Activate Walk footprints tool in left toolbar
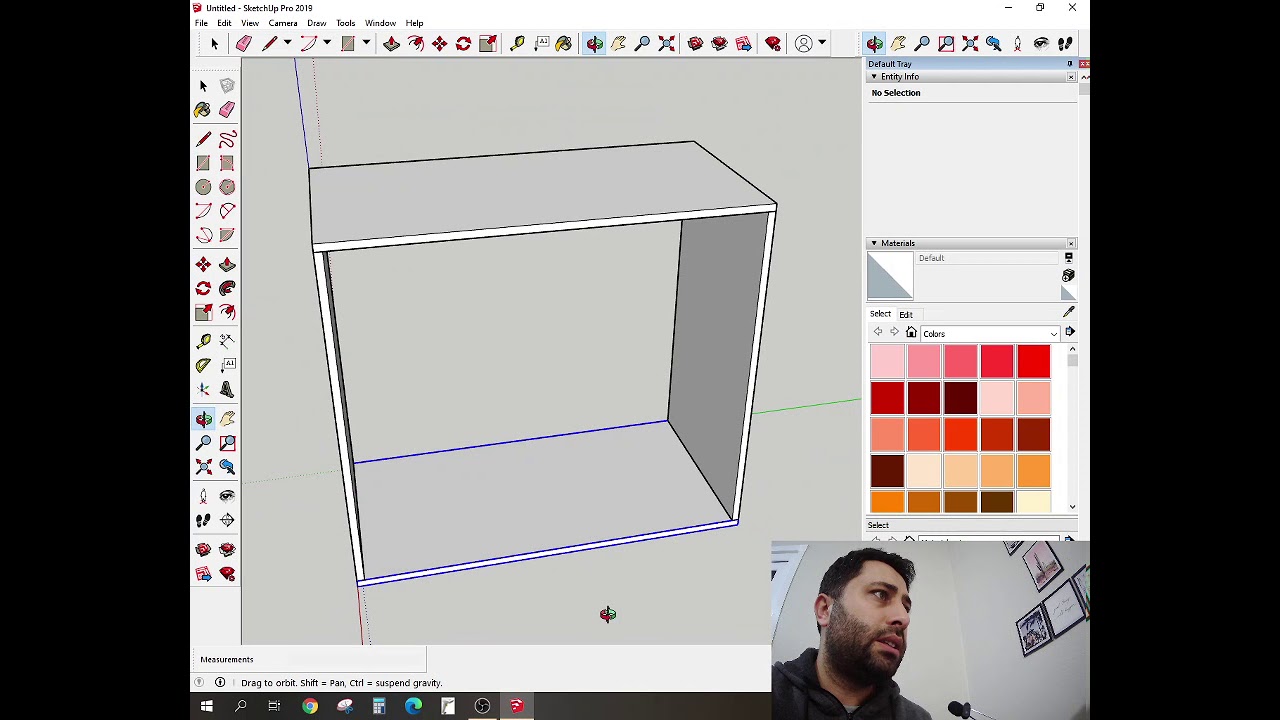 click(x=203, y=520)
